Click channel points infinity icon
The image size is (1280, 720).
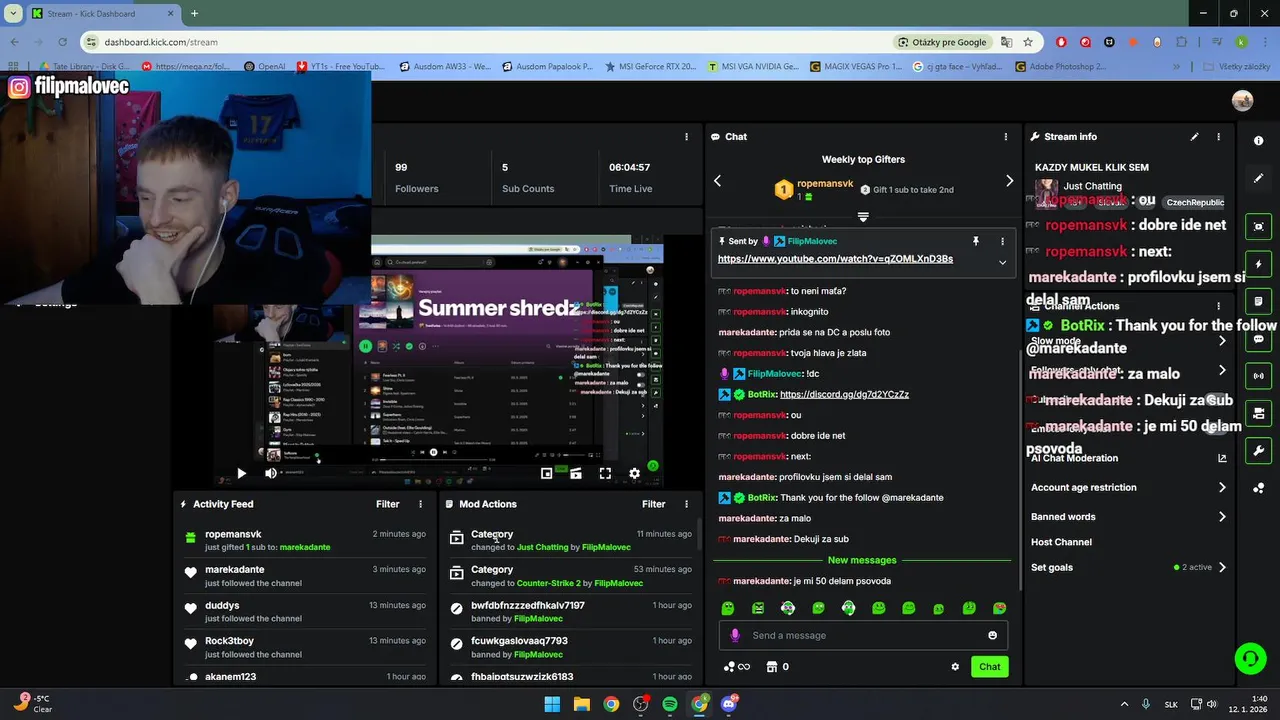(736, 667)
